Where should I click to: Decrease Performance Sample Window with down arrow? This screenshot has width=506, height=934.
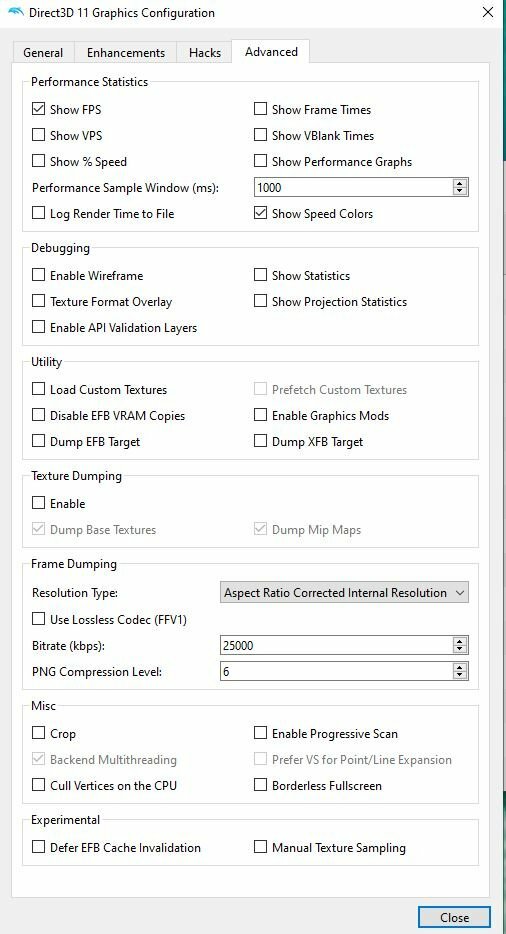point(460,192)
